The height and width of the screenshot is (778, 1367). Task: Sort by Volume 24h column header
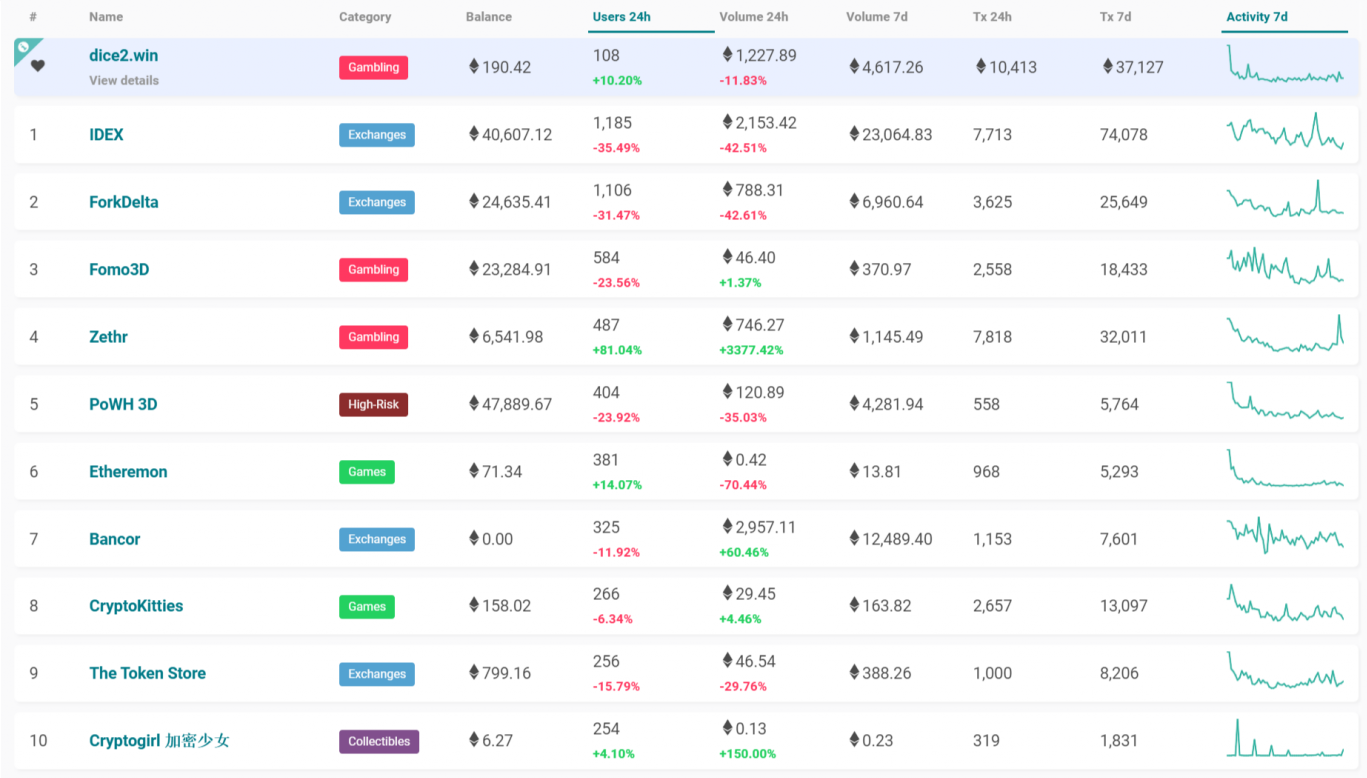[x=753, y=17]
